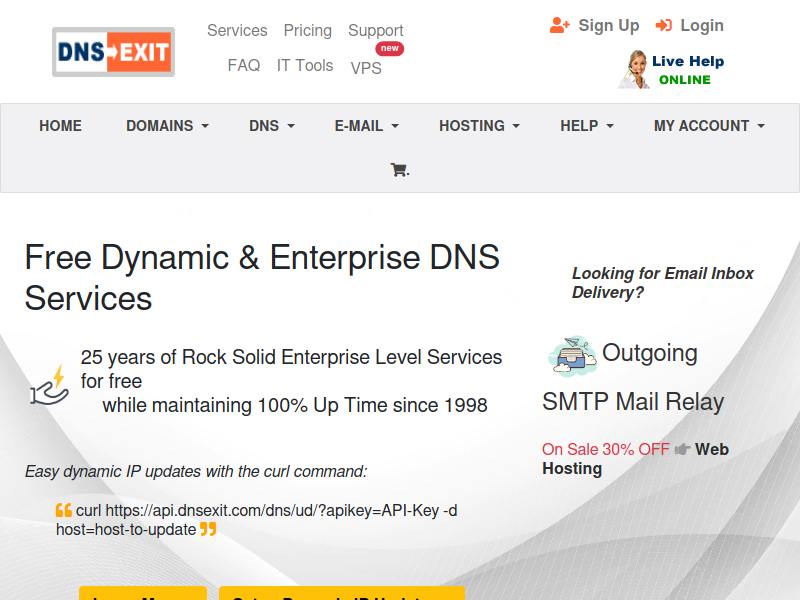Open the Support link
Image resolution: width=800 pixels, height=600 pixels.
click(376, 31)
